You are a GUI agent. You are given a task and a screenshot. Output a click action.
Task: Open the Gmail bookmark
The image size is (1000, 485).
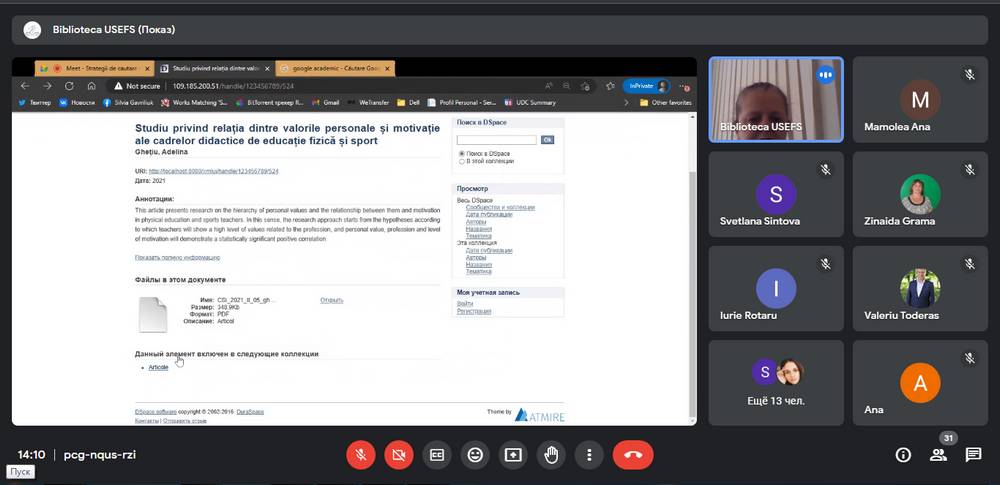(x=325, y=102)
